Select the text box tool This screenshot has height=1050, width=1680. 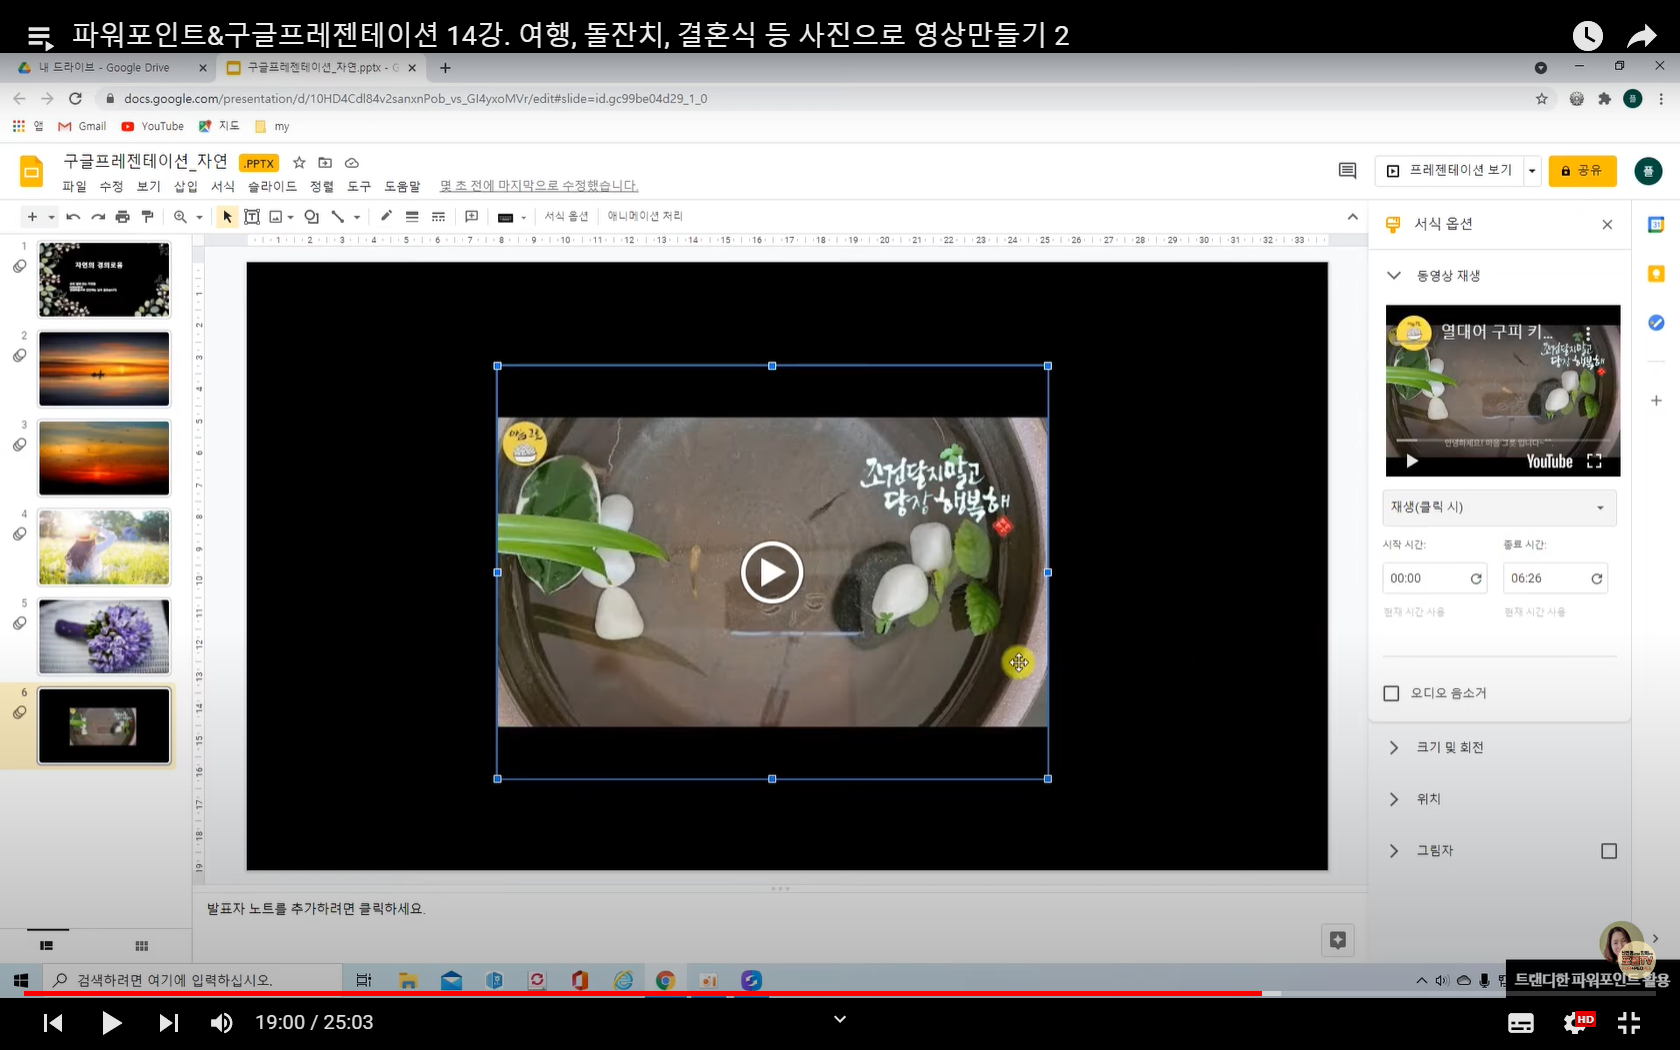point(252,217)
